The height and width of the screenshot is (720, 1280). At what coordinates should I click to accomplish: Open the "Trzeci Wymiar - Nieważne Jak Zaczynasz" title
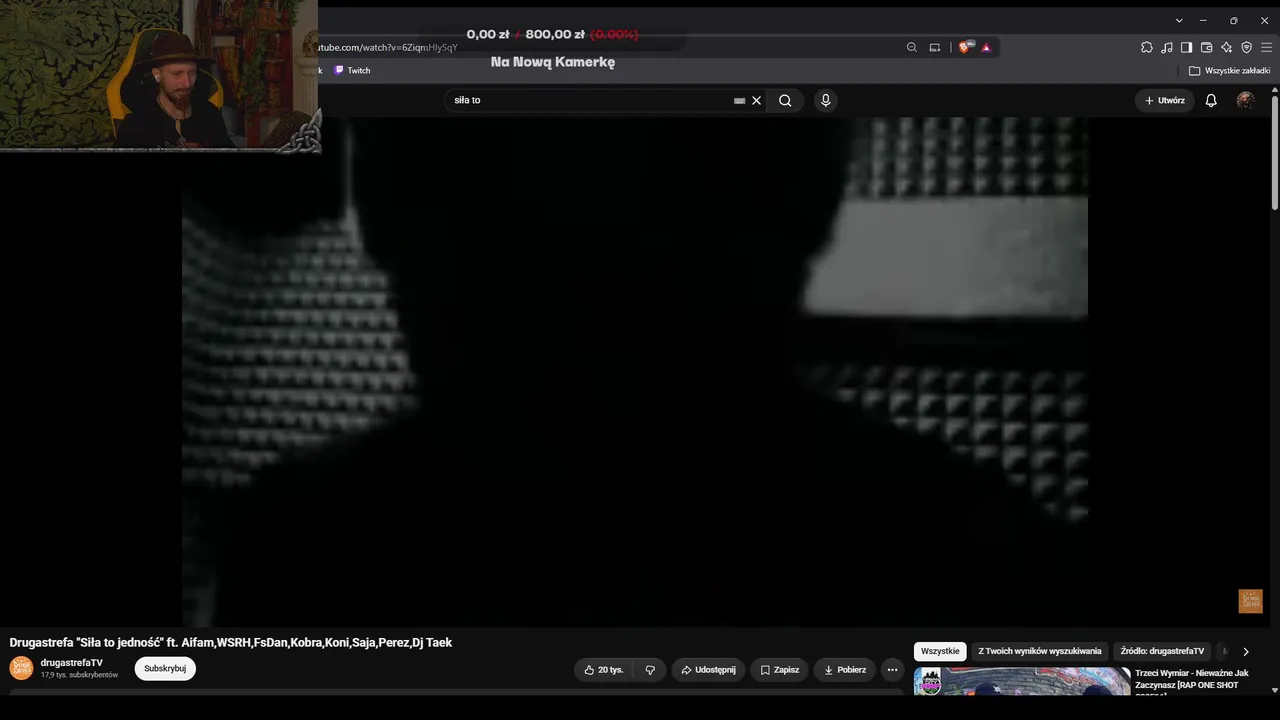coord(1192,679)
